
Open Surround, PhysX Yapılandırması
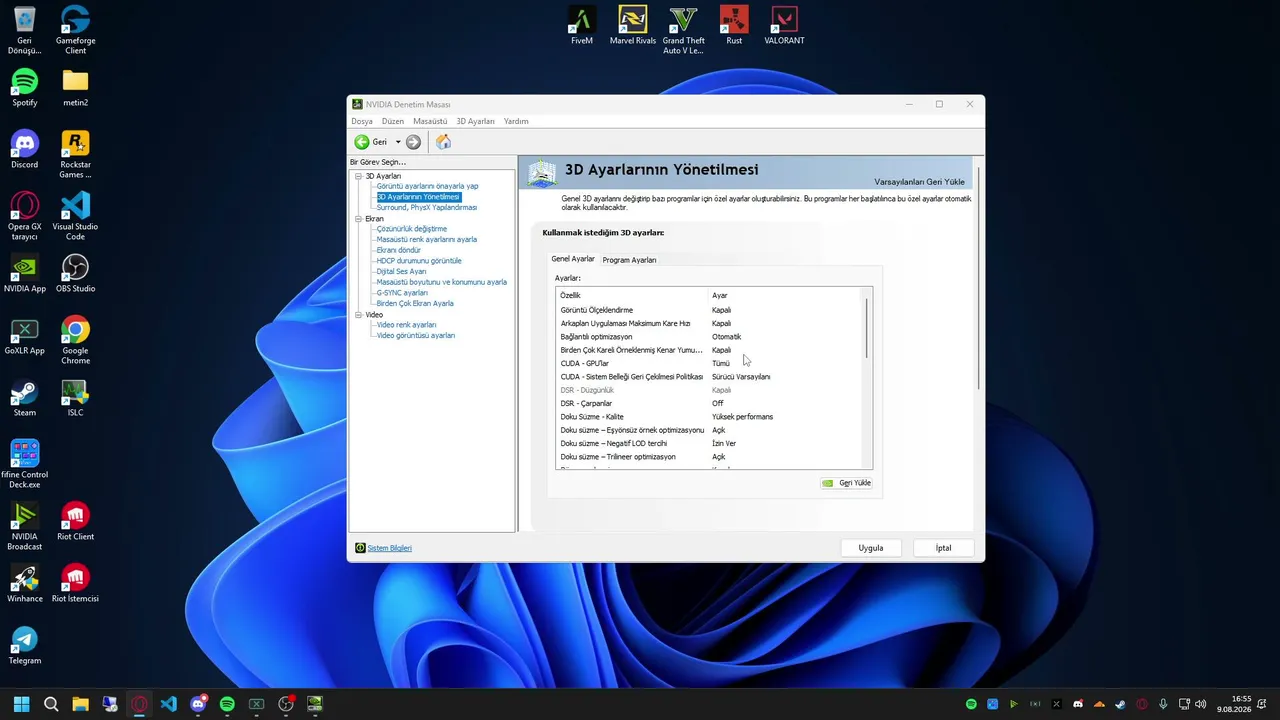pos(426,207)
